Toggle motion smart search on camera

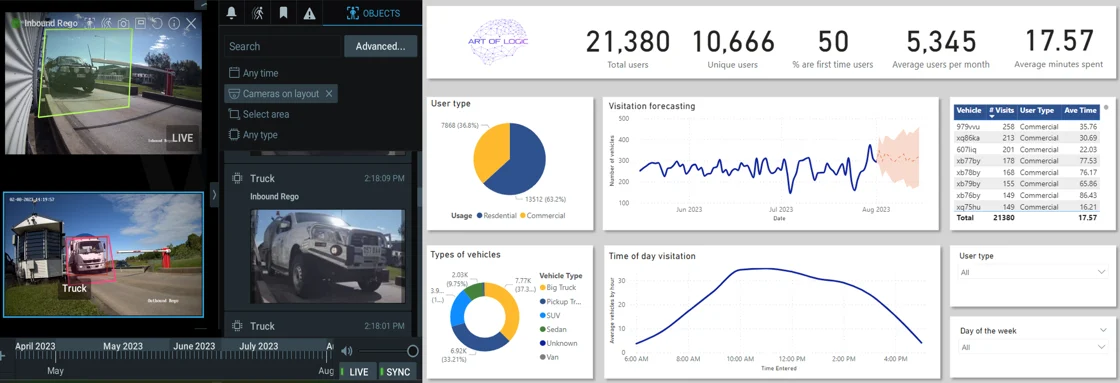coord(107,24)
